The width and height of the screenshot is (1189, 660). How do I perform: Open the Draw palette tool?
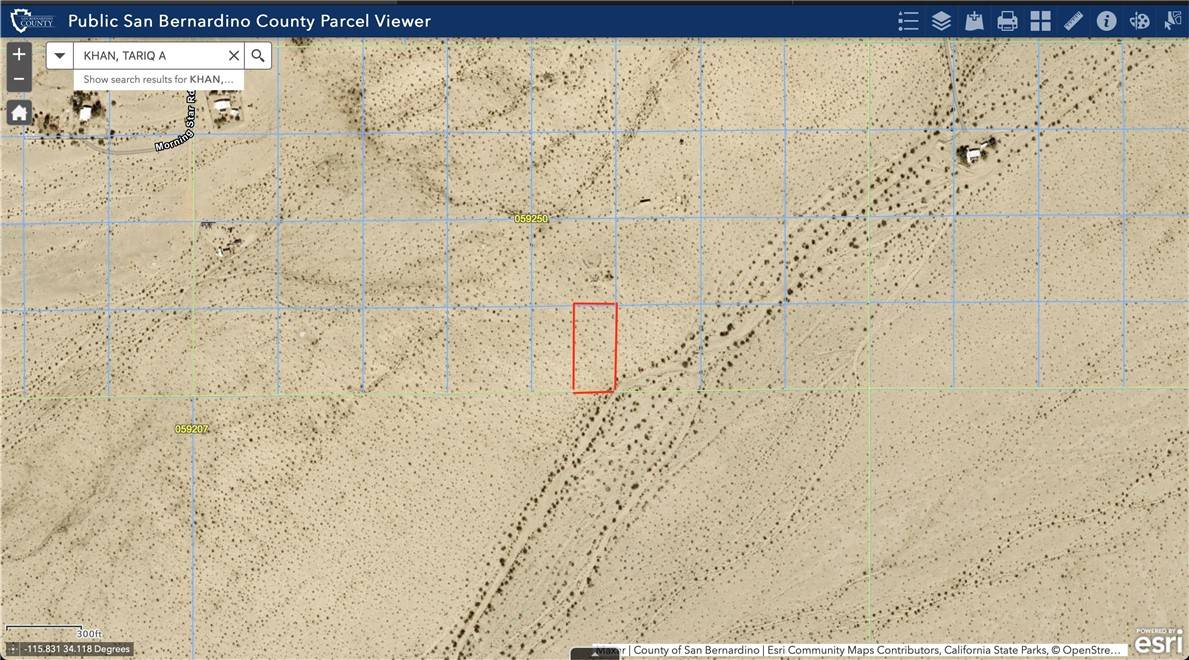click(1139, 20)
